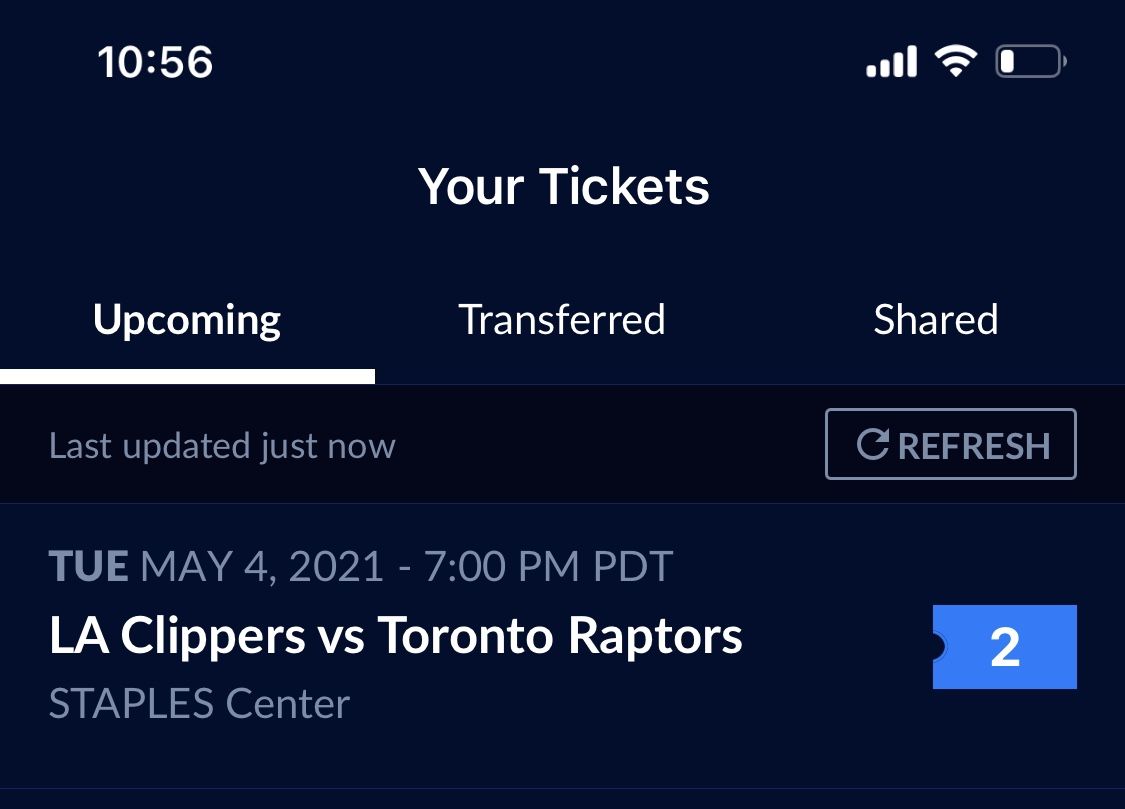
Task: Tap the REFRESH text label
Action: tap(974, 445)
